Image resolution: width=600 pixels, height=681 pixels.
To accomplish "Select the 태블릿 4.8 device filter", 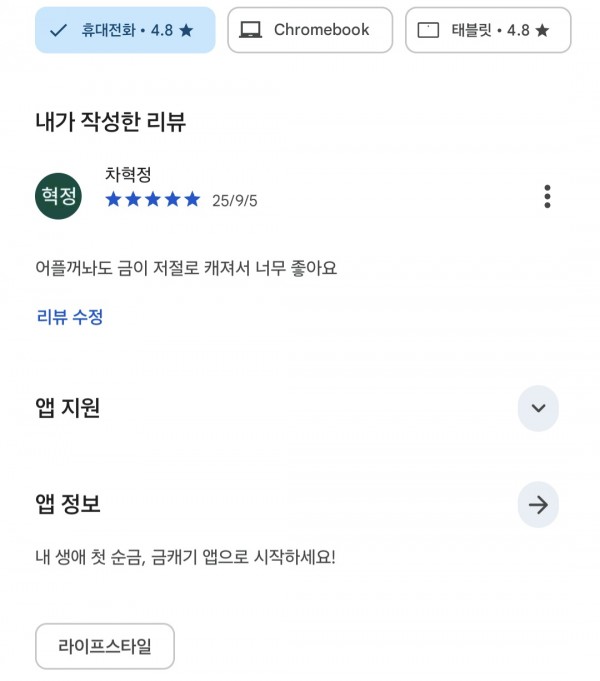I will pos(488,30).
